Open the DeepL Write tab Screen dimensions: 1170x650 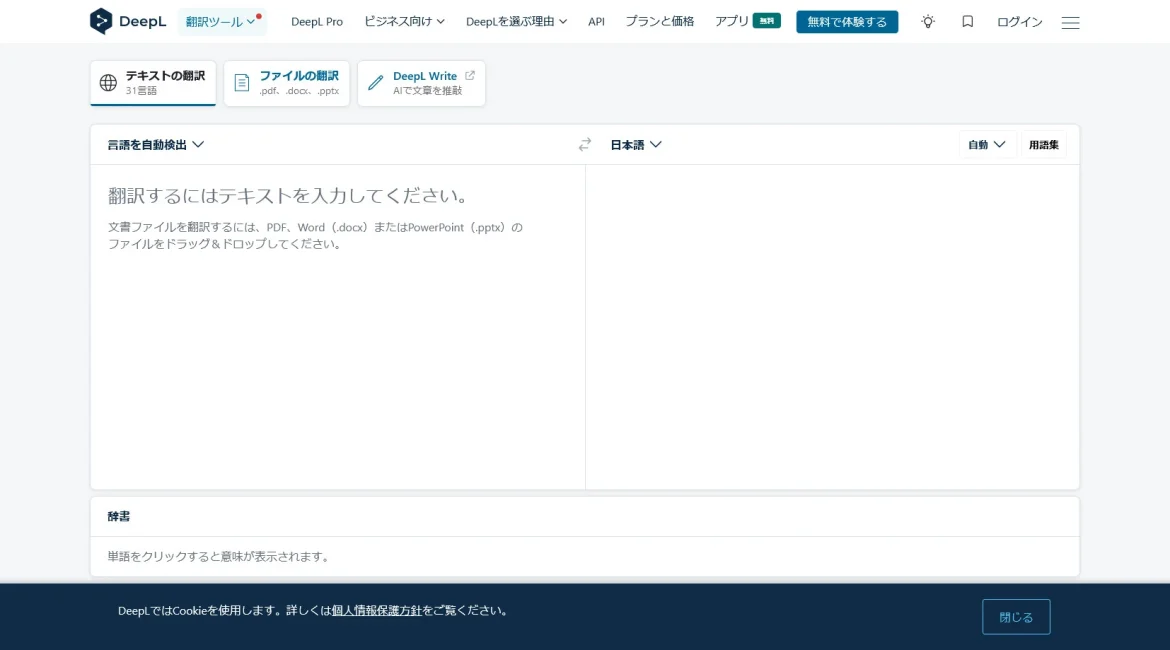tap(422, 83)
